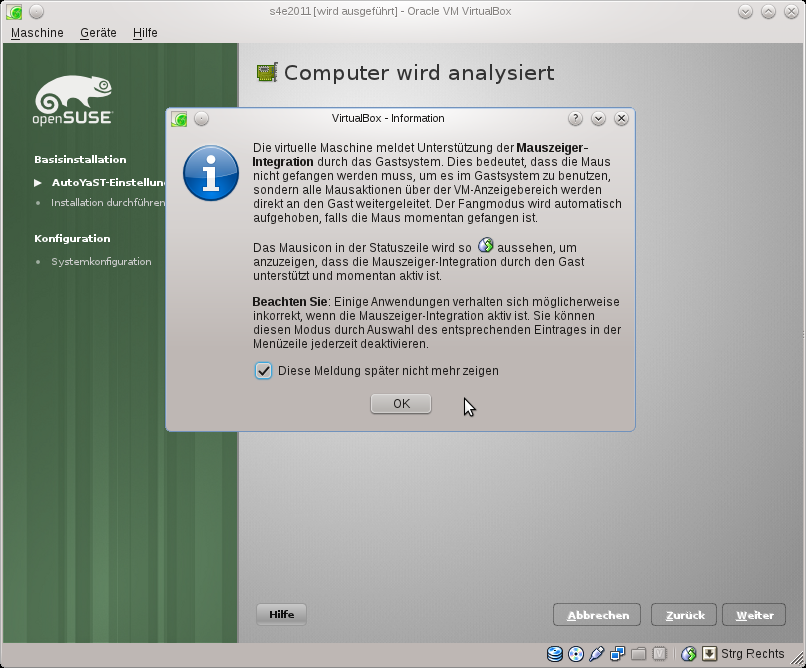Open the shared folders status icon
Image resolution: width=806 pixels, height=668 pixels.
click(x=638, y=654)
